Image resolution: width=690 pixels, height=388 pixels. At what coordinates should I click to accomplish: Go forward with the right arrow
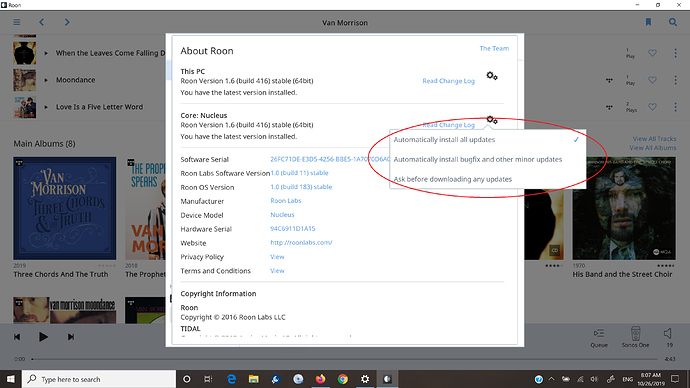67,22
